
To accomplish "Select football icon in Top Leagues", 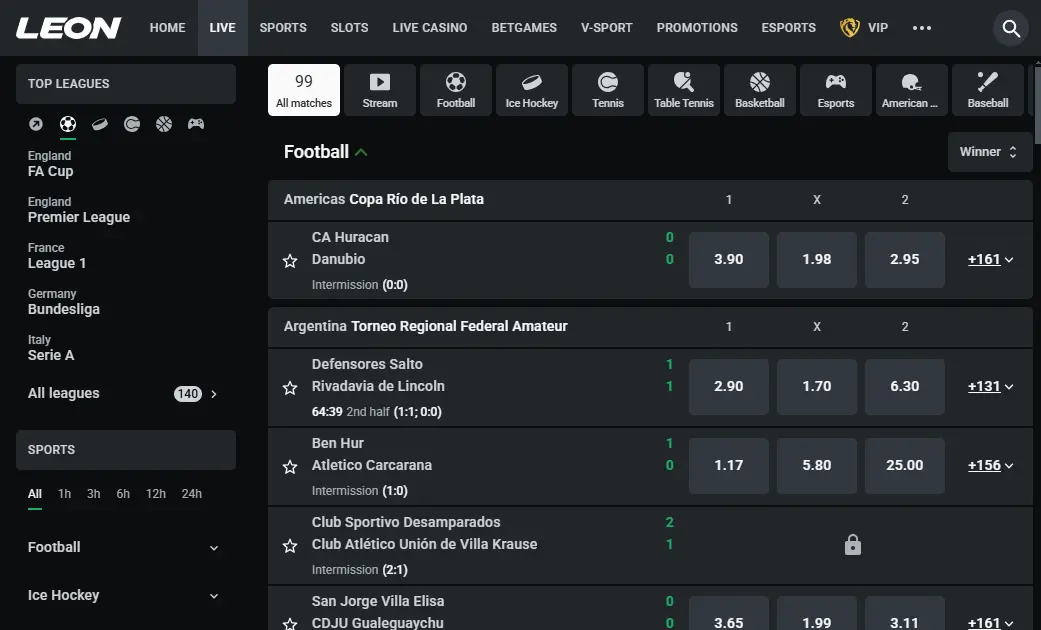I will pyautogui.click(x=68, y=124).
